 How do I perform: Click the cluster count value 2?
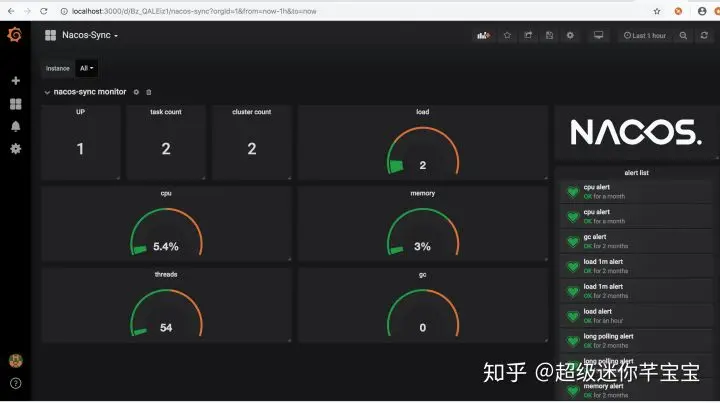click(x=252, y=149)
